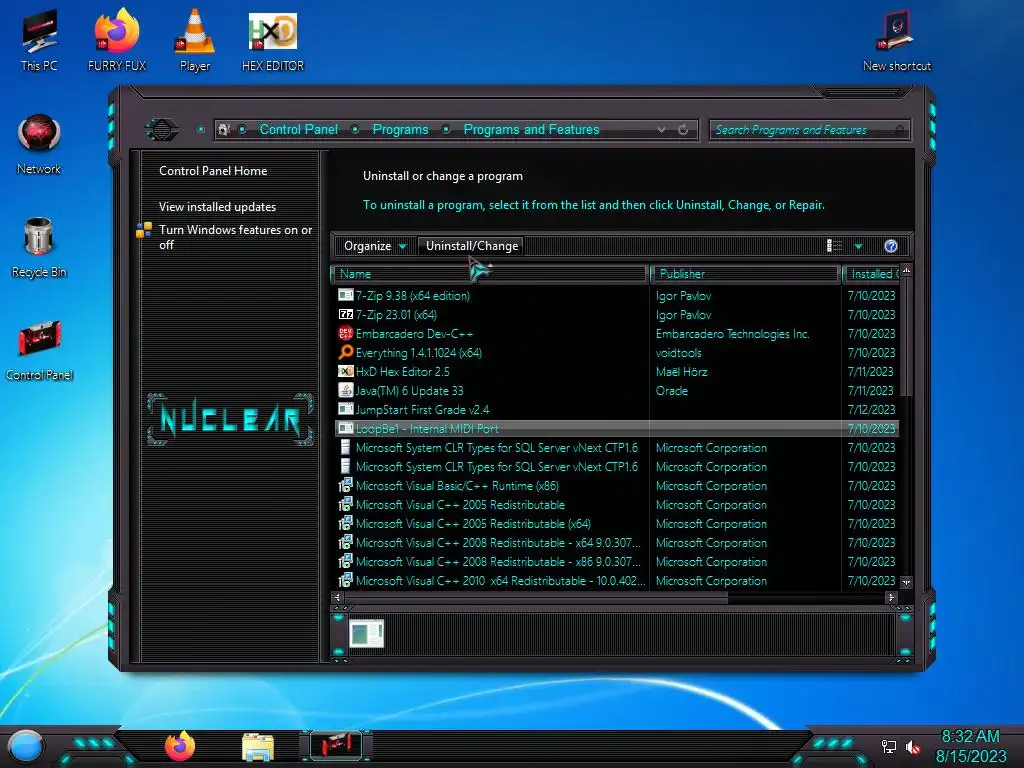
Task: Click the details pane program thumbnail
Action: tap(366, 633)
